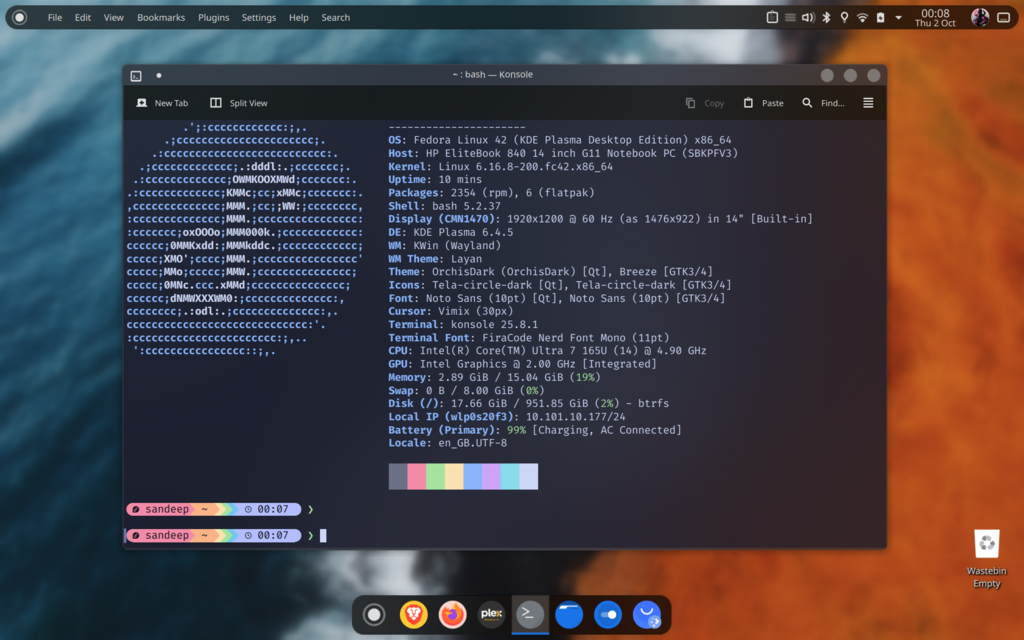Image resolution: width=1024 pixels, height=640 pixels.
Task: Click the text 'konsole 25.8.1'
Action: (x=494, y=325)
